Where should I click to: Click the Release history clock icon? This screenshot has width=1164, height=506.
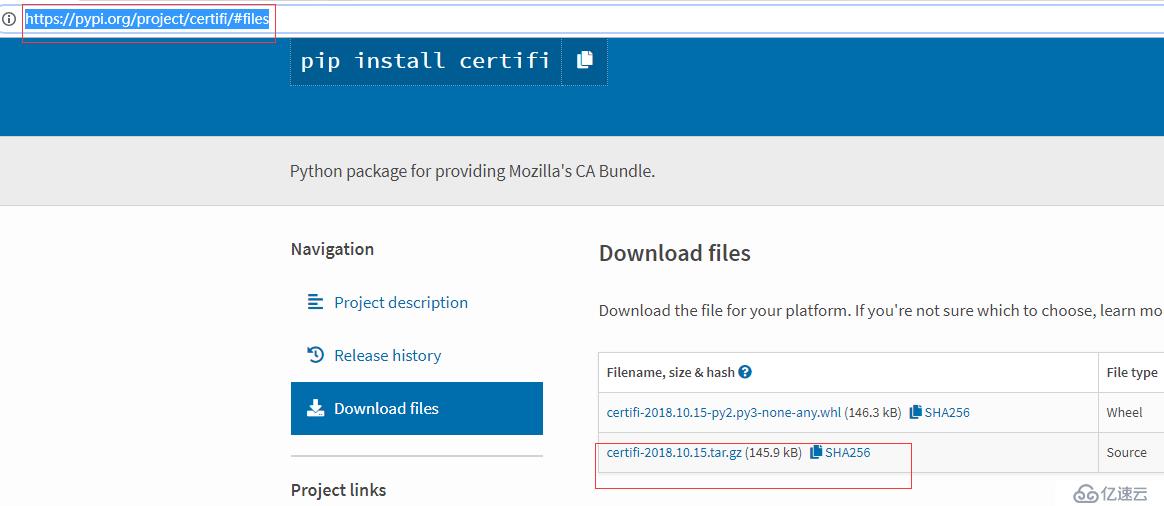click(315, 355)
